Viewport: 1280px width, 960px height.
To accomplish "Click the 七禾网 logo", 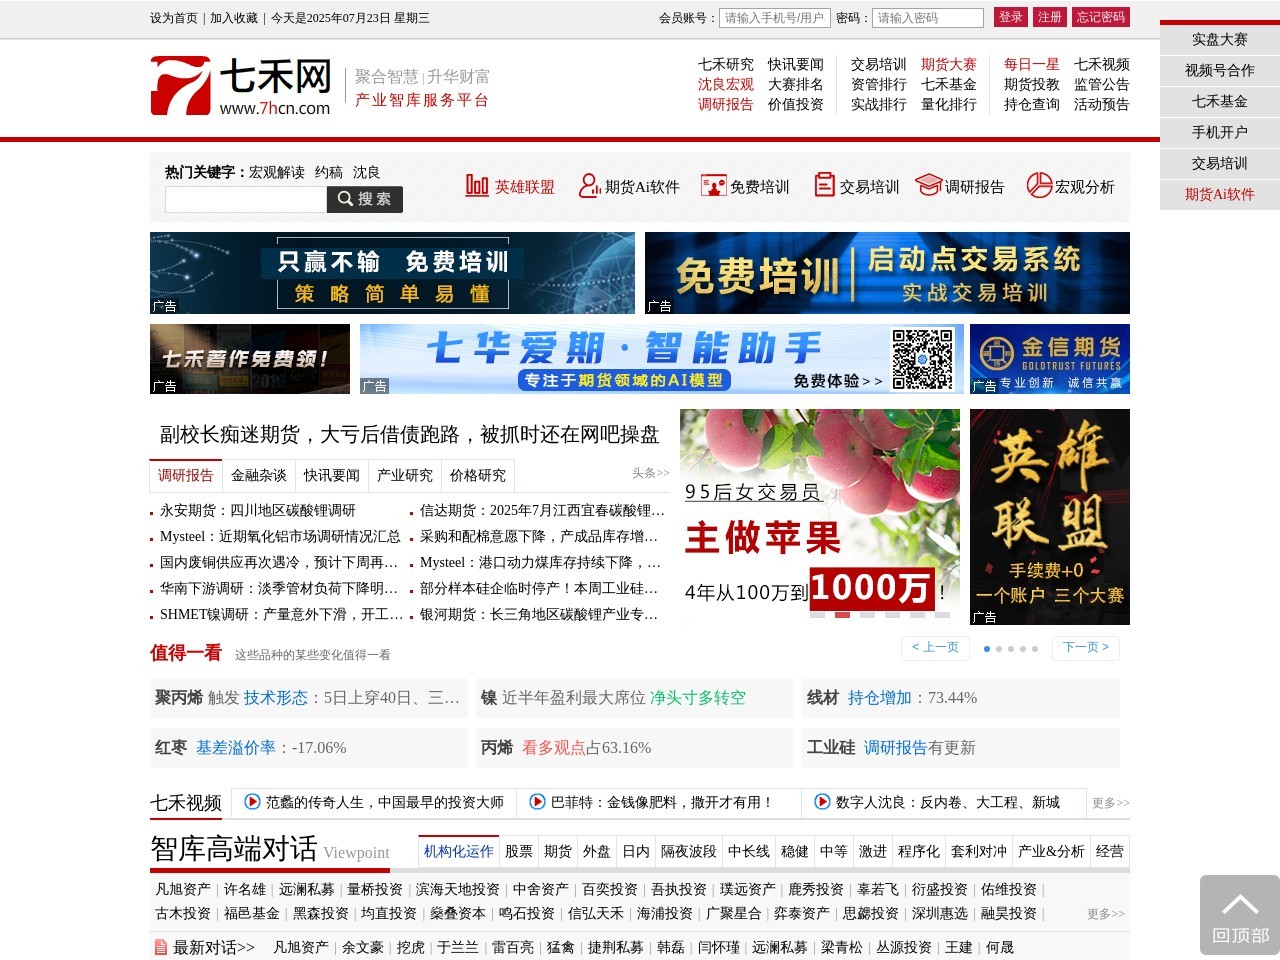I will tap(241, 86).
